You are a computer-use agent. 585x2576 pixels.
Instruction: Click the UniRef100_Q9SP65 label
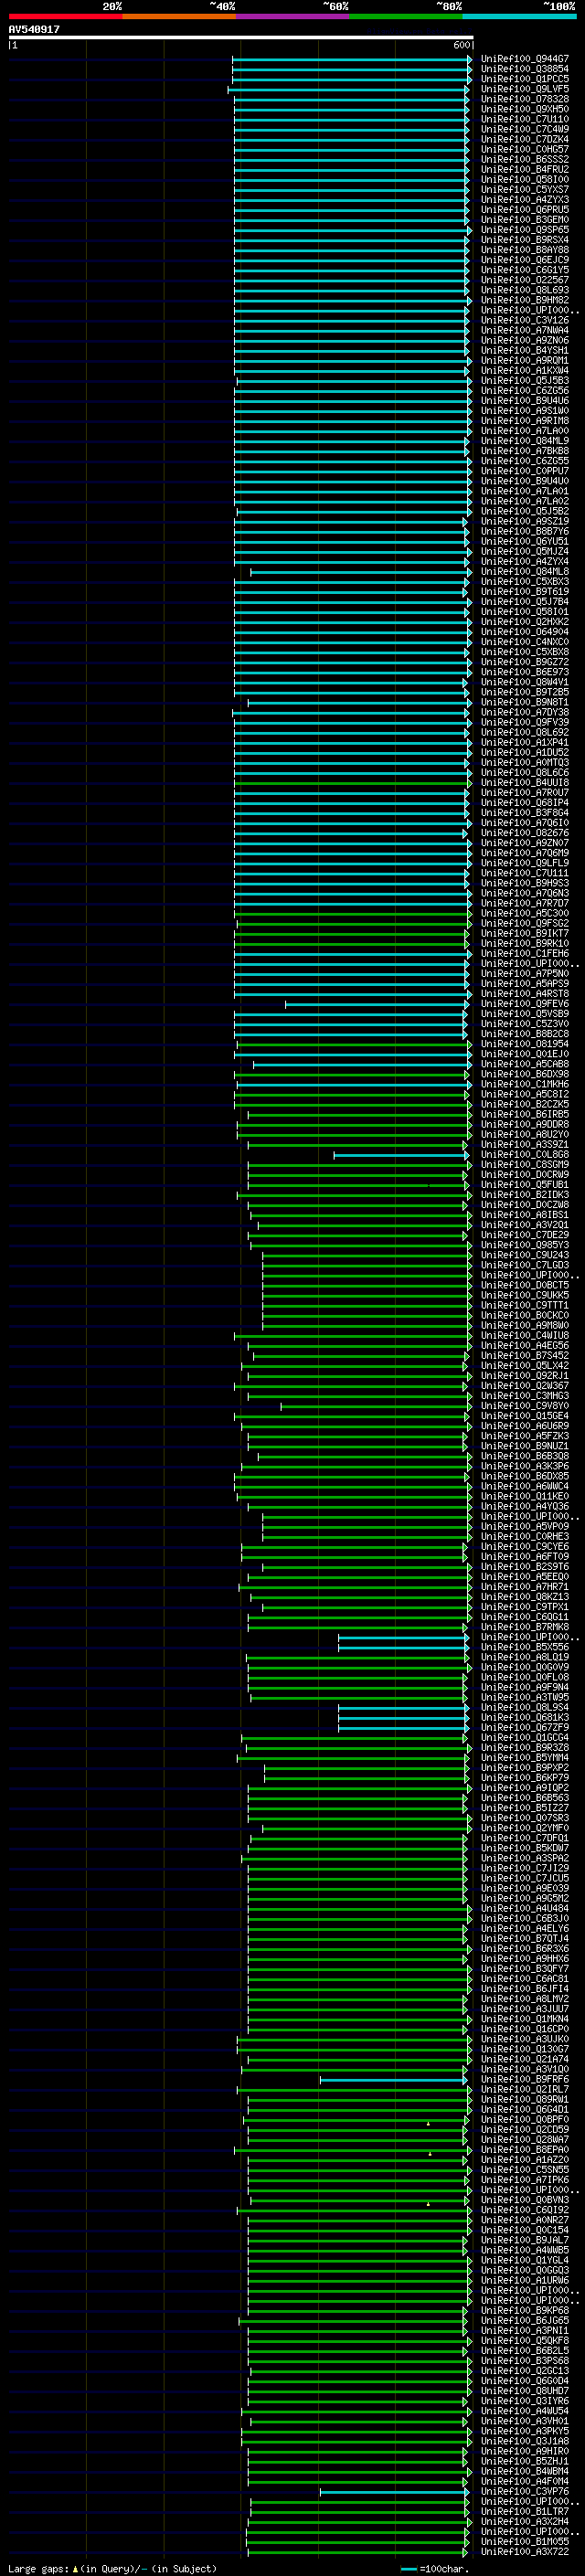(525, 230)
